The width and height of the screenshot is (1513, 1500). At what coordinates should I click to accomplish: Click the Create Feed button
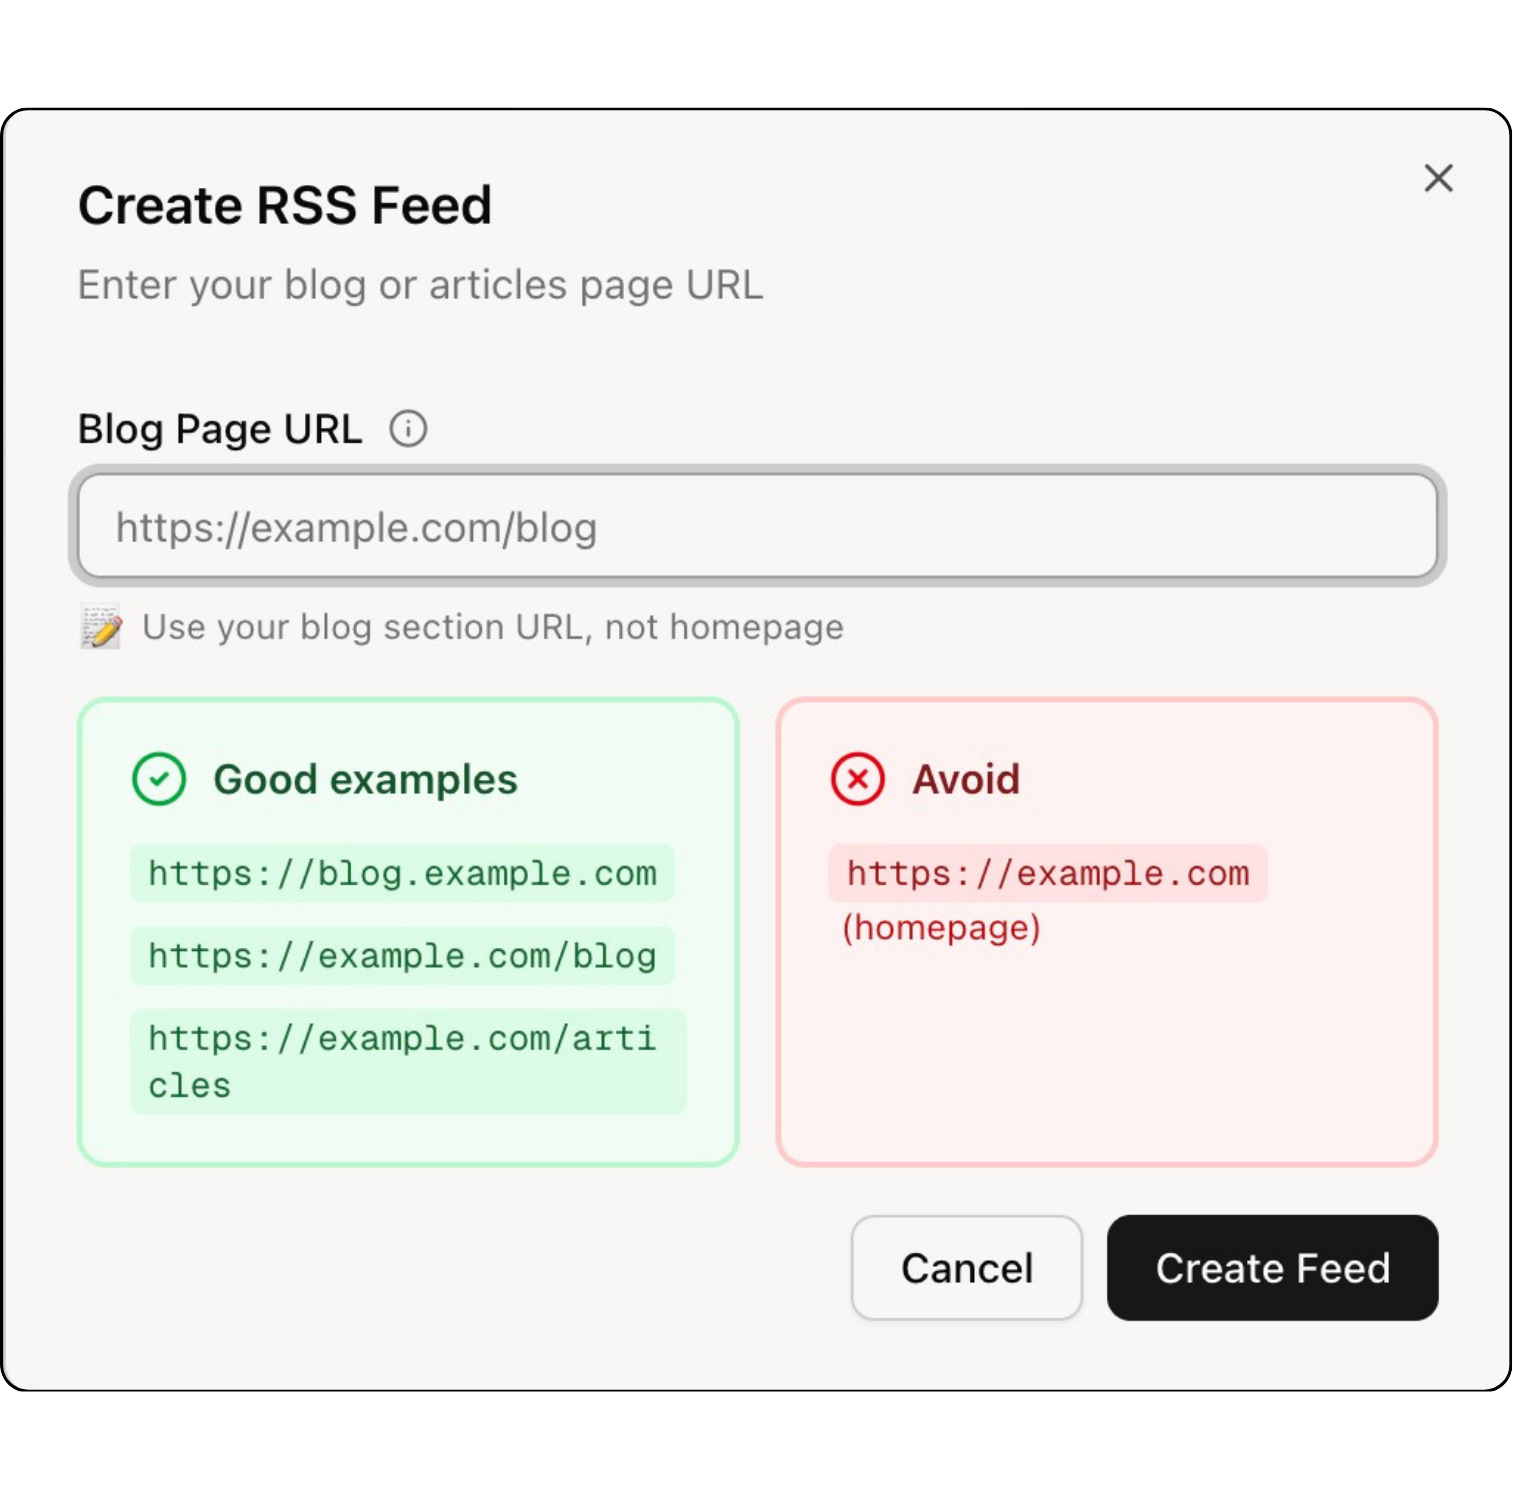pyautogui.click(x=1272, y=1267)
